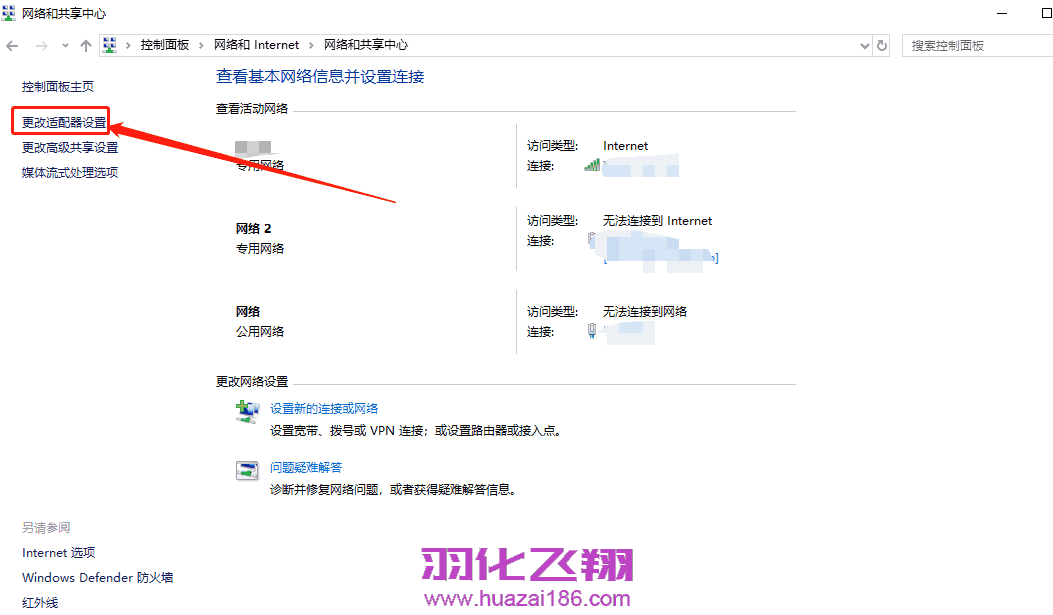This screenshot has width=1053, height=615.
Task: Open address bar history dropdown
Action: tap(864, 46)
